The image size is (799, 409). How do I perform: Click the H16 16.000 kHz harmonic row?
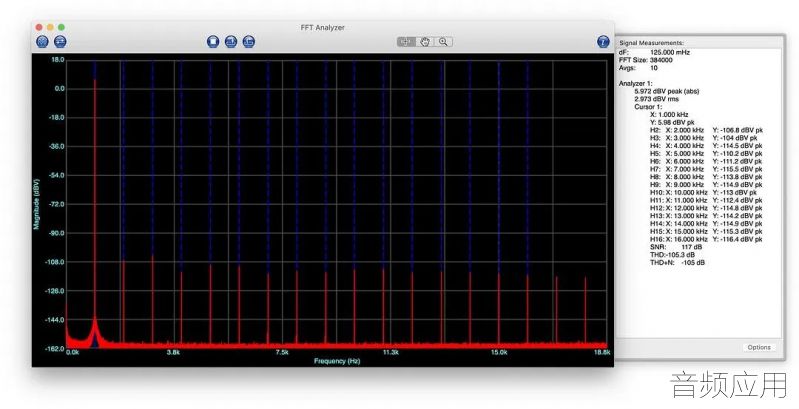point(706,239)
